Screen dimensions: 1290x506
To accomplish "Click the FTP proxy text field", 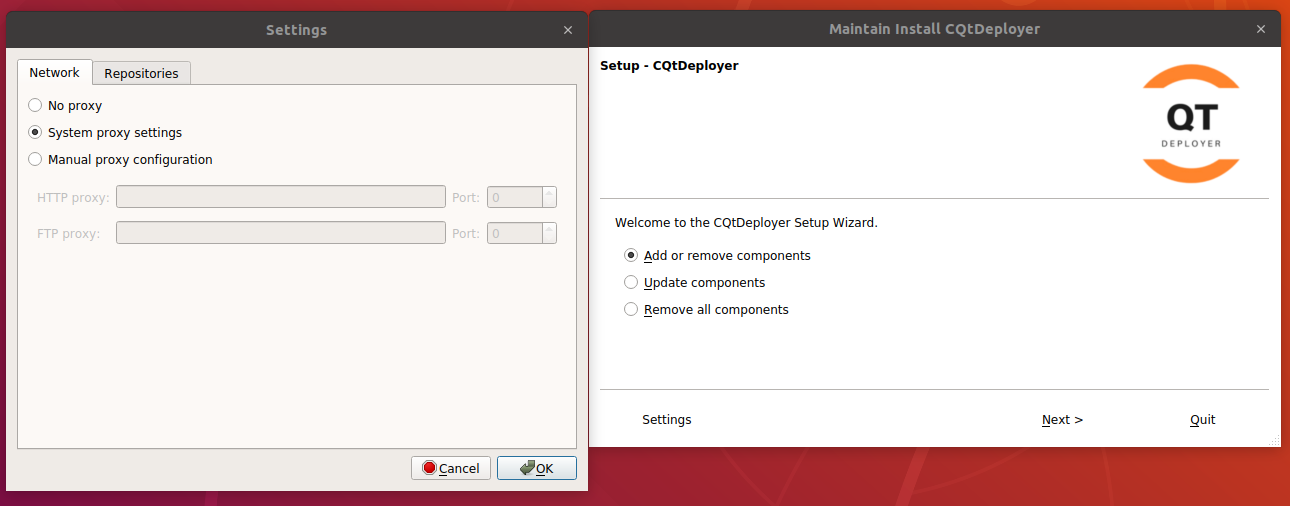I will [x=280, y=233].
